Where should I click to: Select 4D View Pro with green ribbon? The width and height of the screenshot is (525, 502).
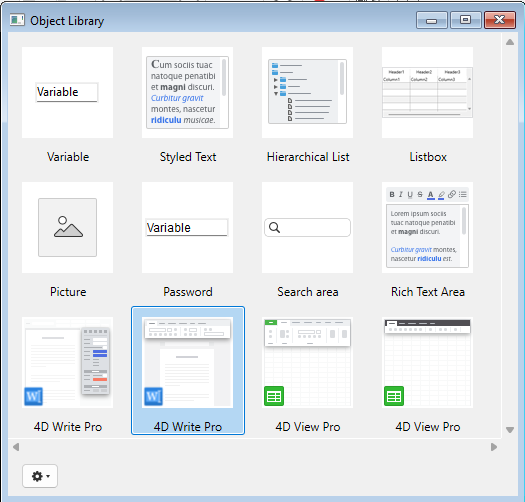[x=307, y=362]
